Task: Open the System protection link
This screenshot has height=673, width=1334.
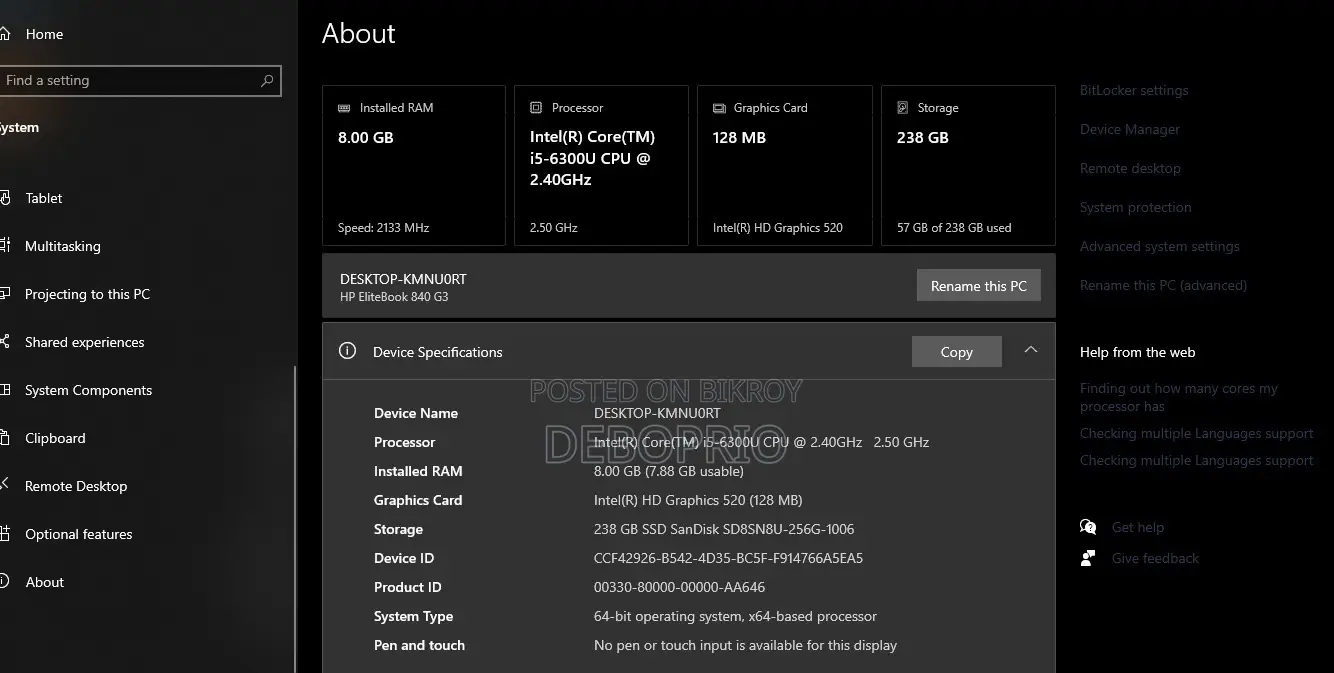Action: click(x=1136, y=207)
